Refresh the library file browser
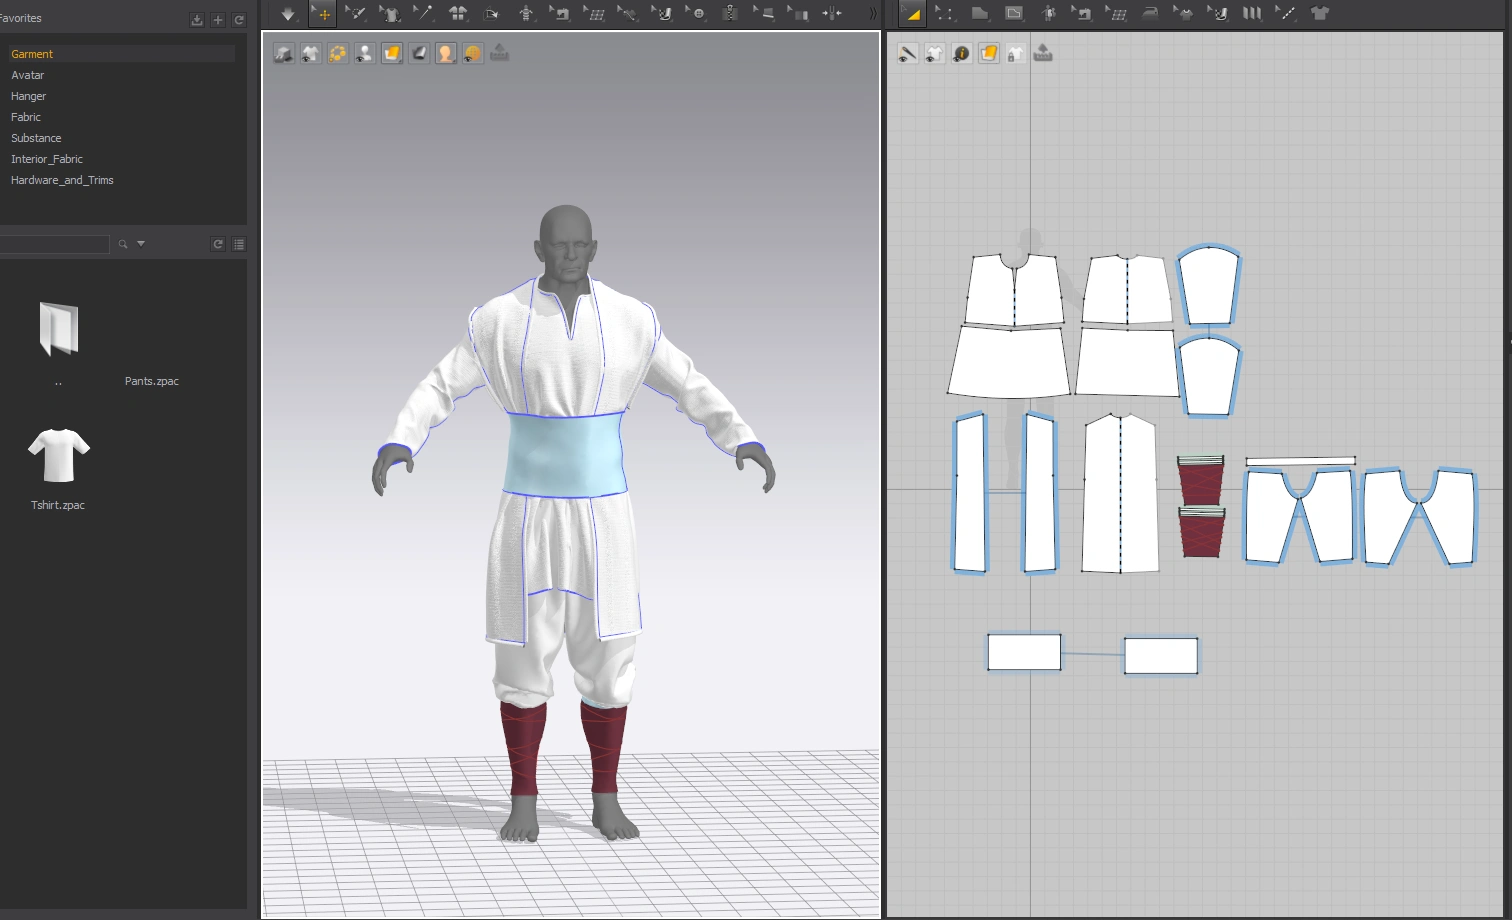The image size is (1512, 920). pyautogui.click(x=218, y=244)
